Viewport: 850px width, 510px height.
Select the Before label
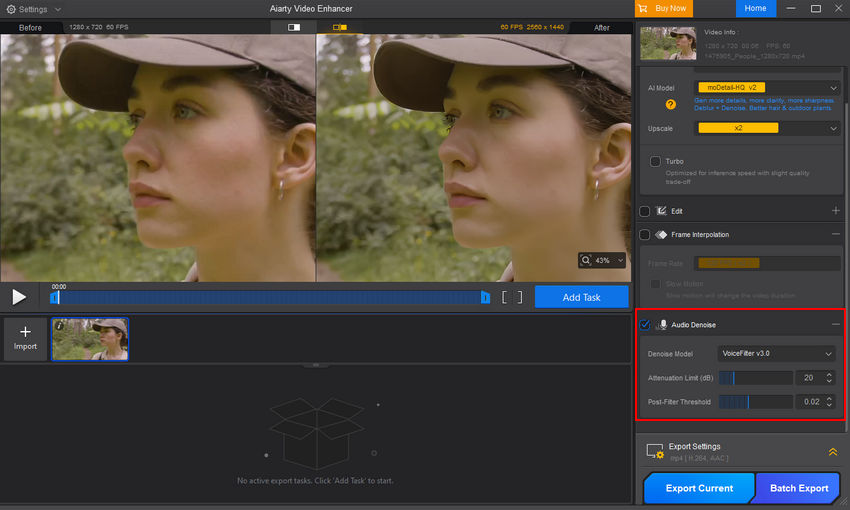tap(30, 28)
